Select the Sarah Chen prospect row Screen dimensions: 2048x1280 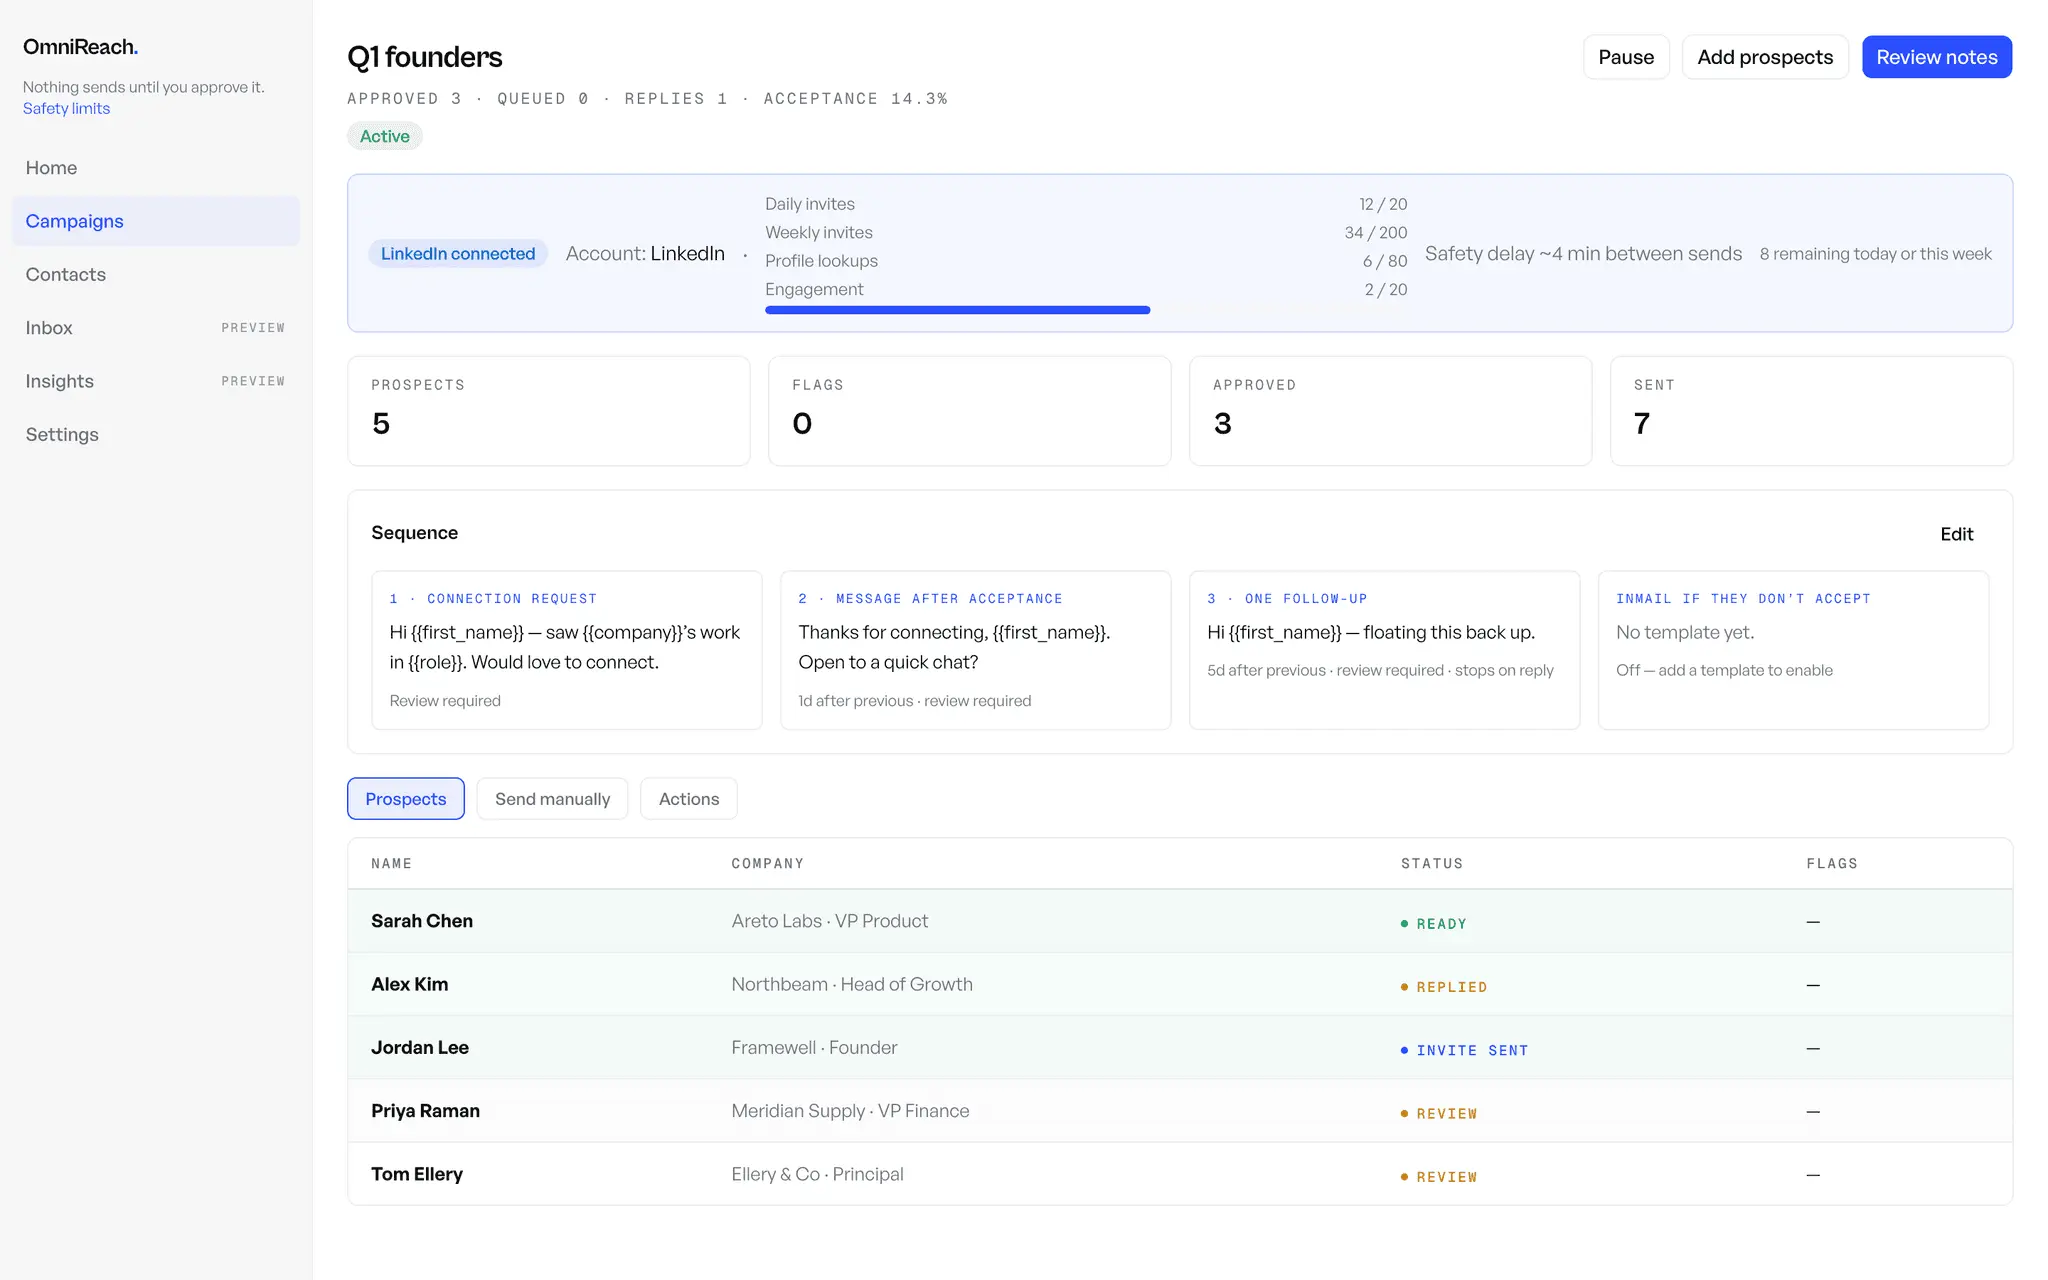[x=1180, y=921]
